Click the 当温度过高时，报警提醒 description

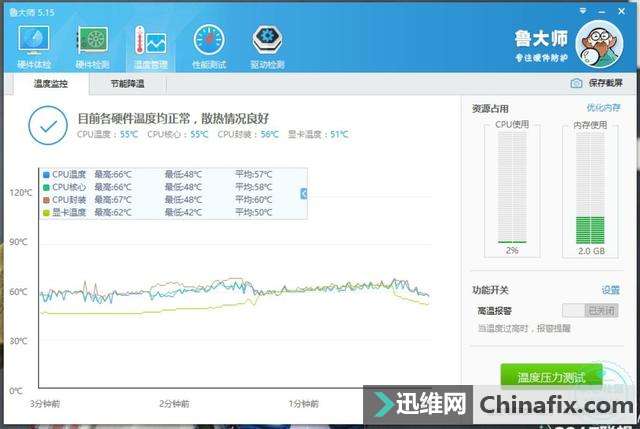tap(524, 328)
